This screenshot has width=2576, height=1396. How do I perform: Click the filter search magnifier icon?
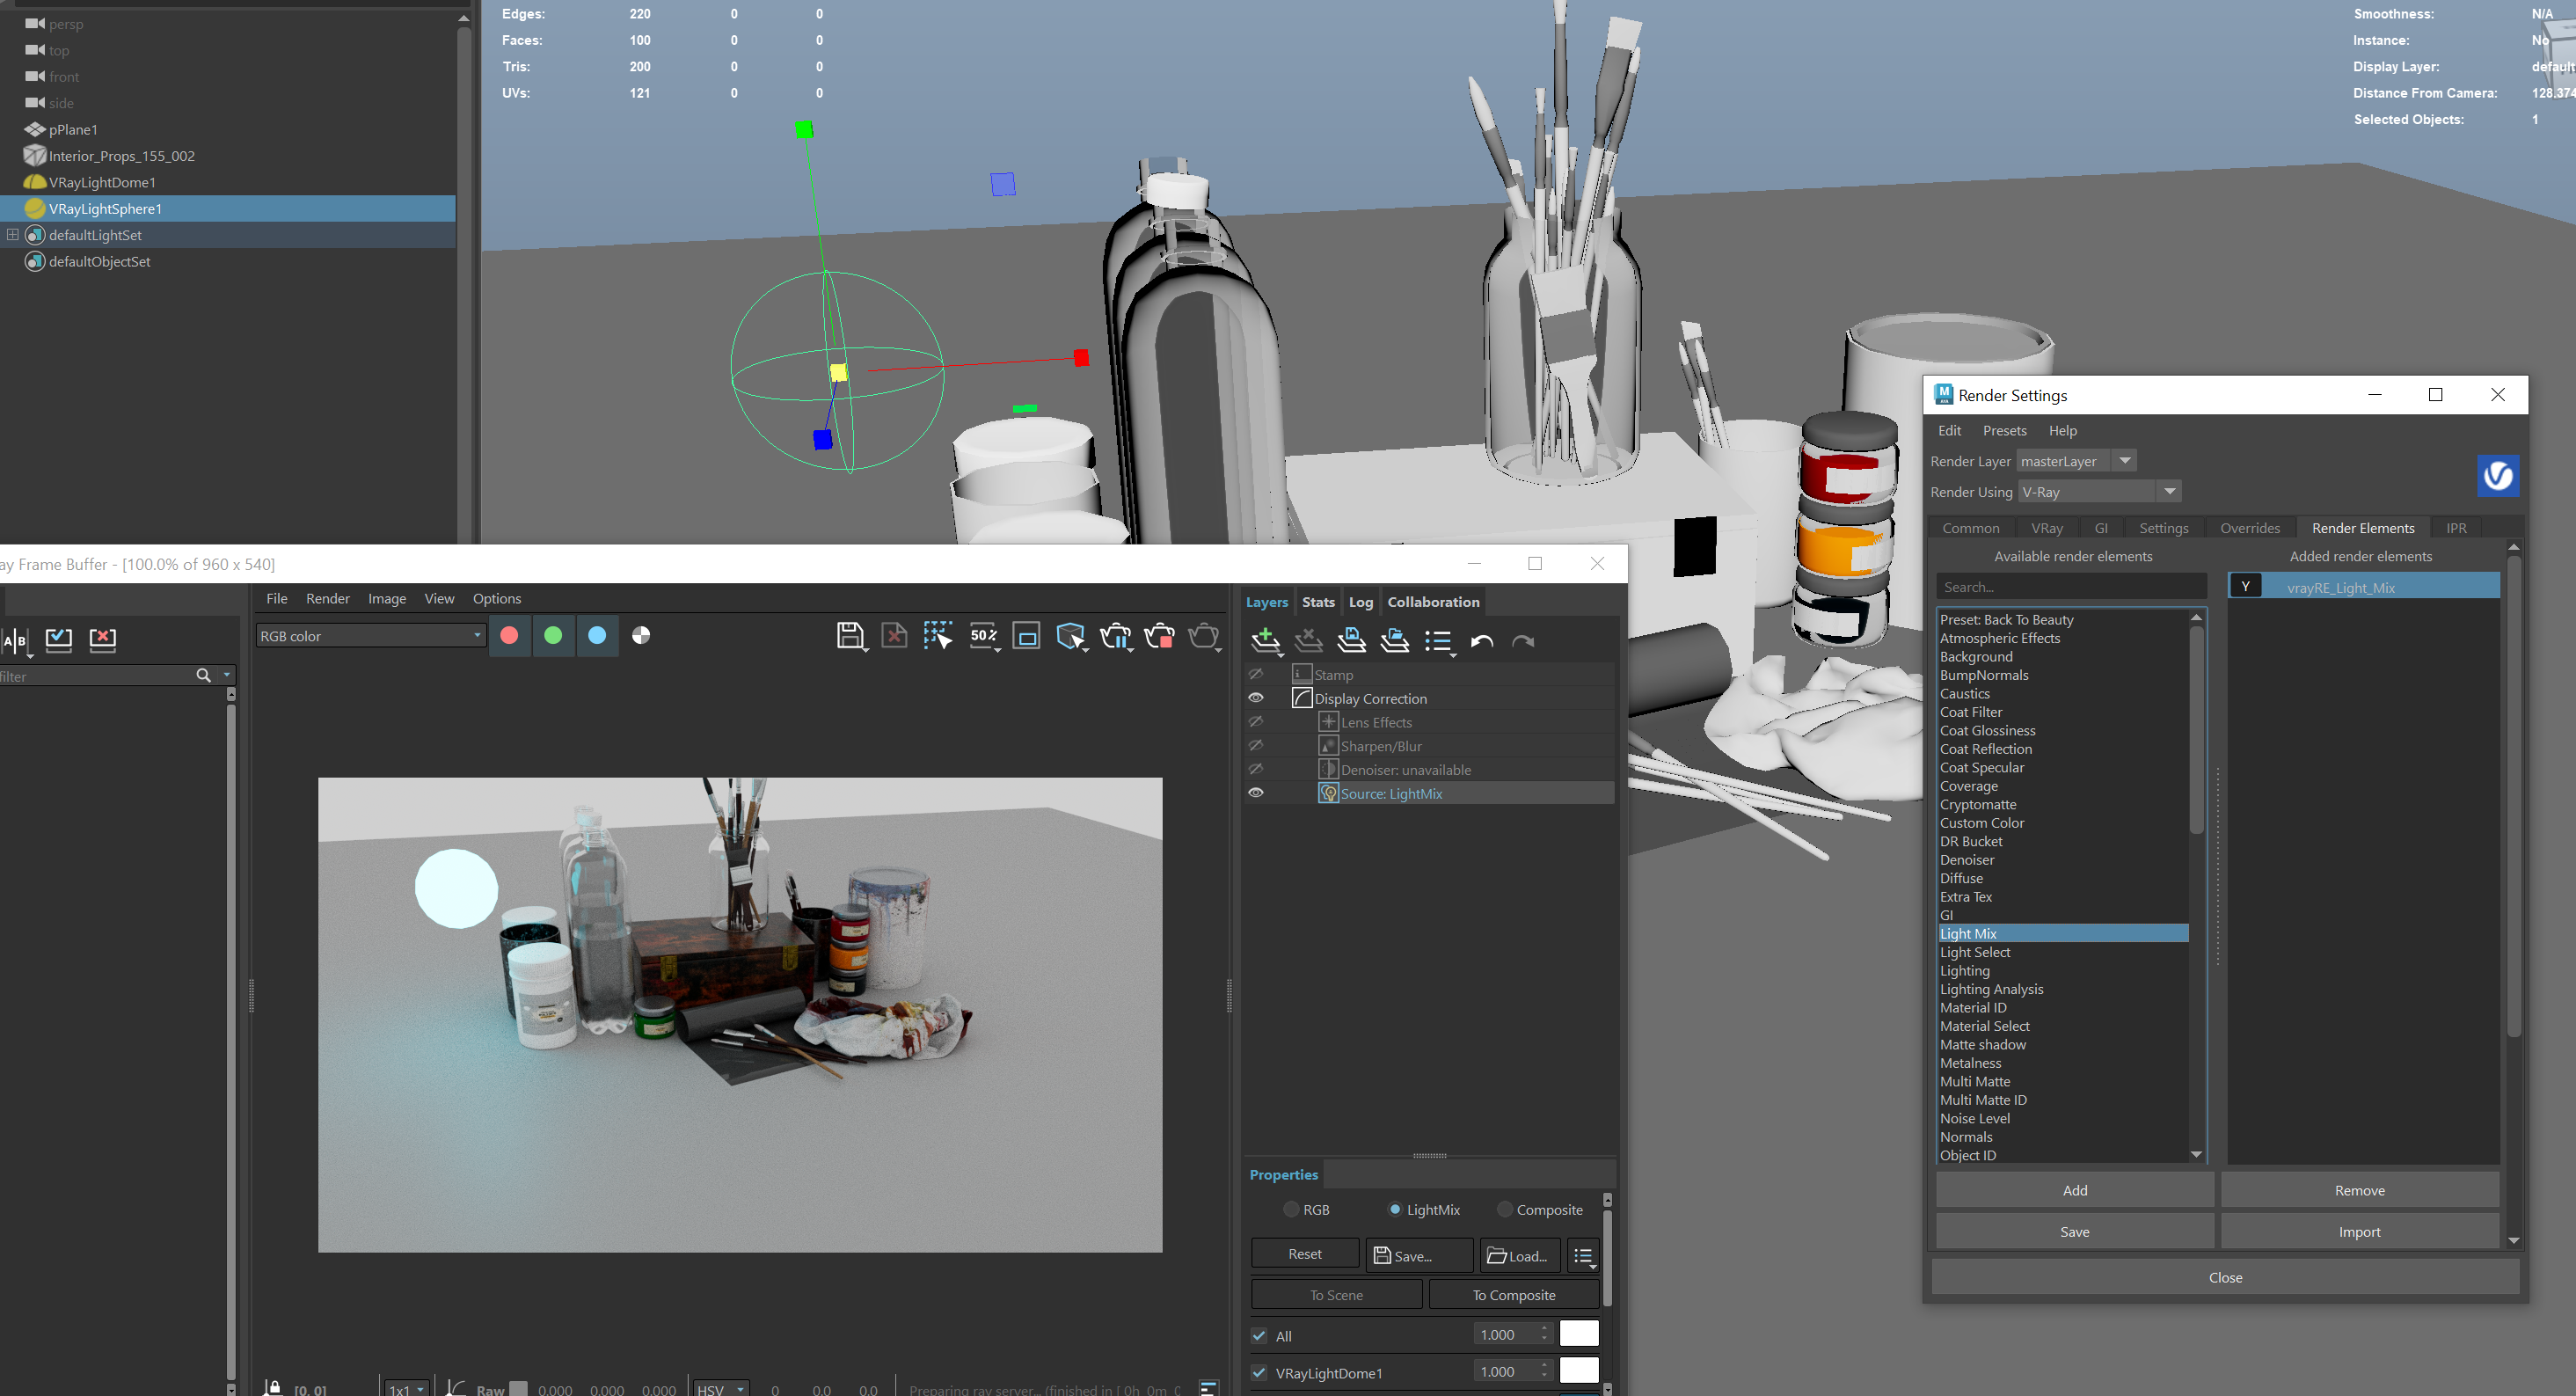(203, 675)
